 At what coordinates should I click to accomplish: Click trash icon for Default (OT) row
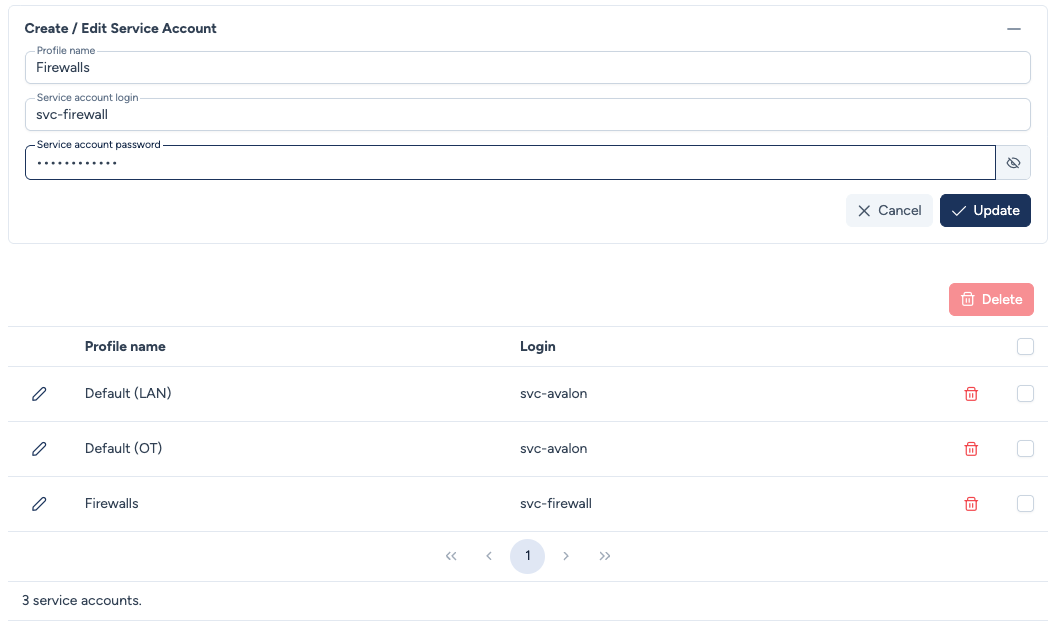click(x=970, y=449)
